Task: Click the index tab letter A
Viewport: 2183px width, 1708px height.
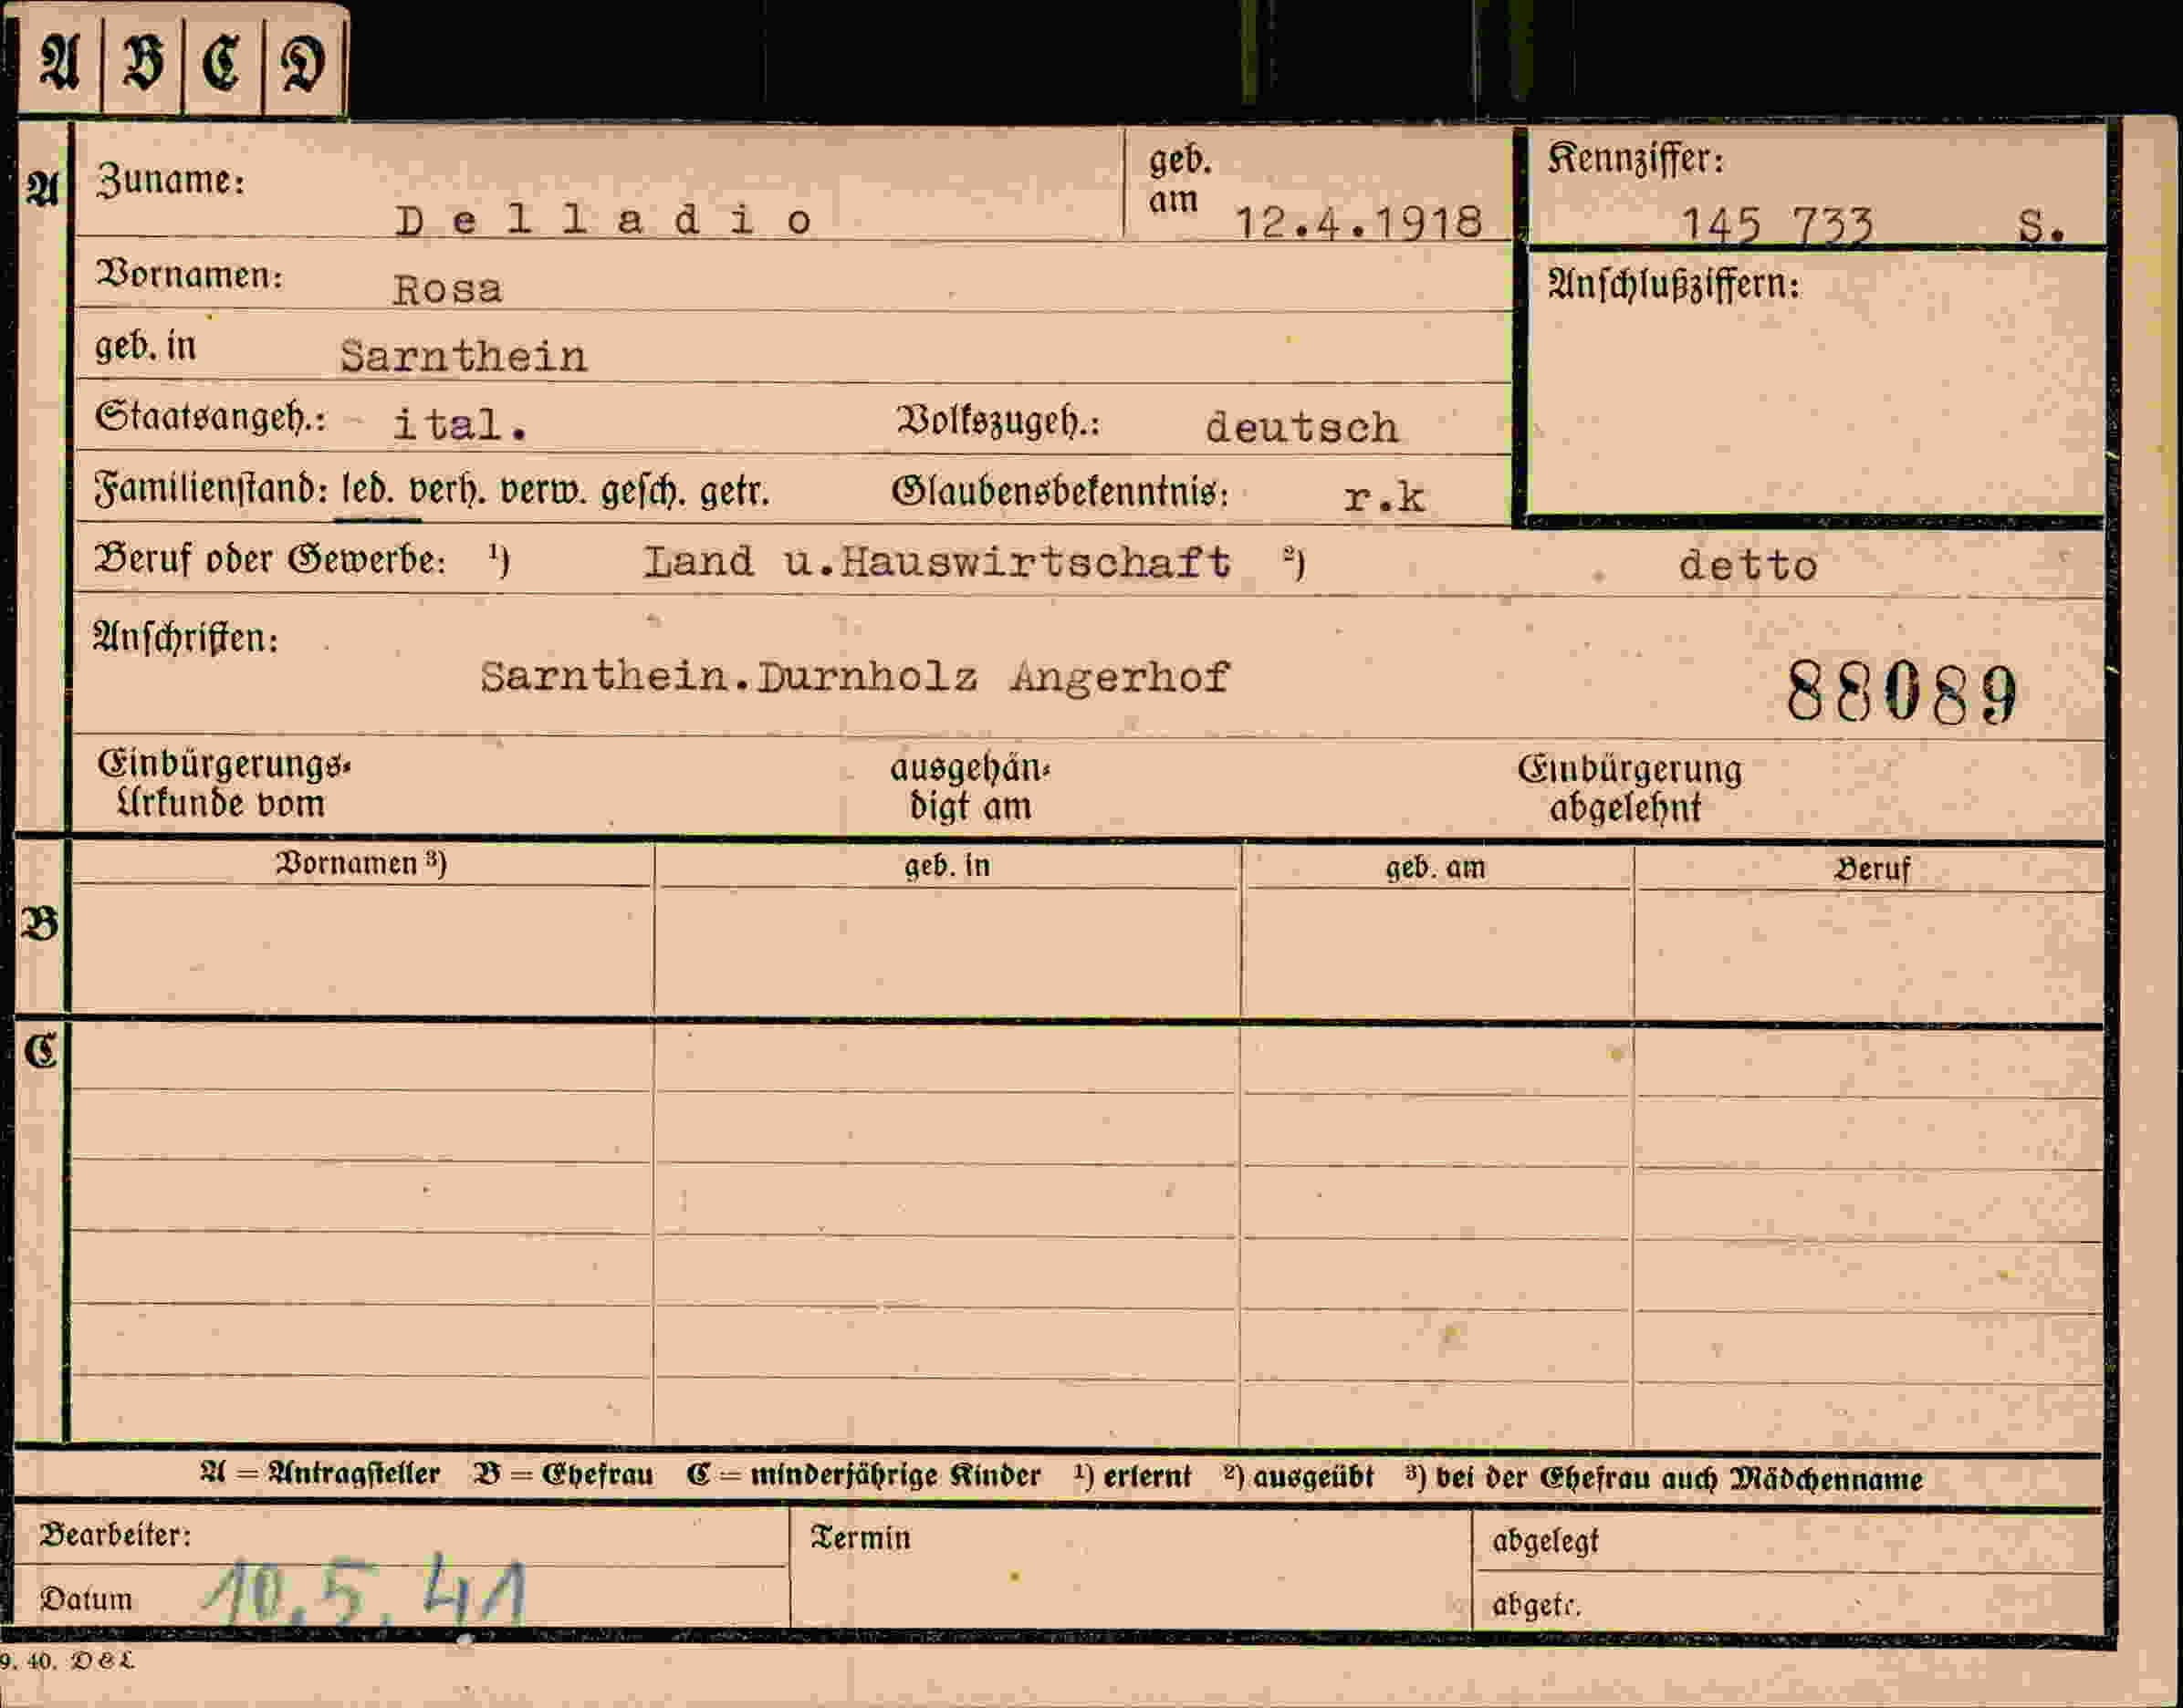Action: 59,63
